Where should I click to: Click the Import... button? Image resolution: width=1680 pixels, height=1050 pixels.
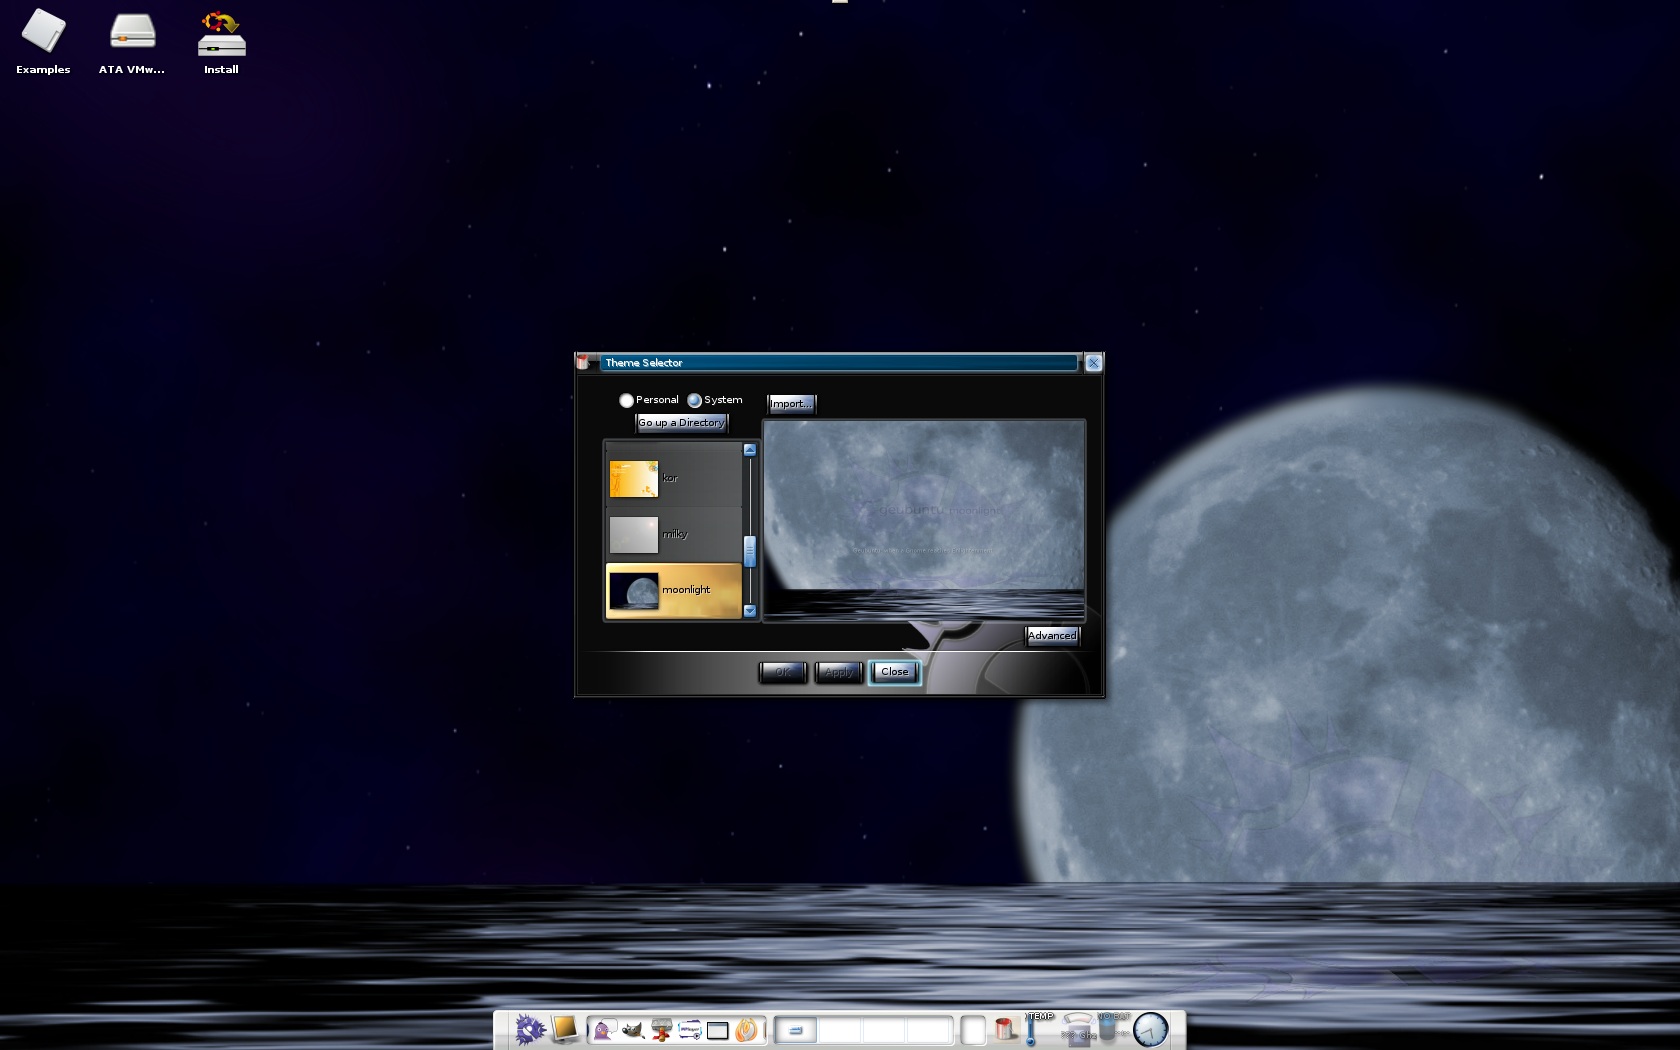[x=791, y=404]
